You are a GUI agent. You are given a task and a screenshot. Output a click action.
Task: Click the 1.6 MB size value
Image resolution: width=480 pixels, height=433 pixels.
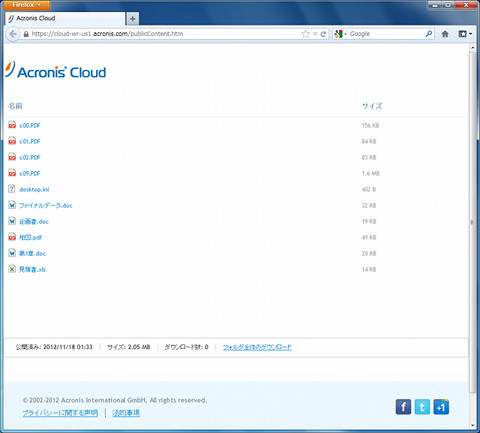tap(371, 174)
